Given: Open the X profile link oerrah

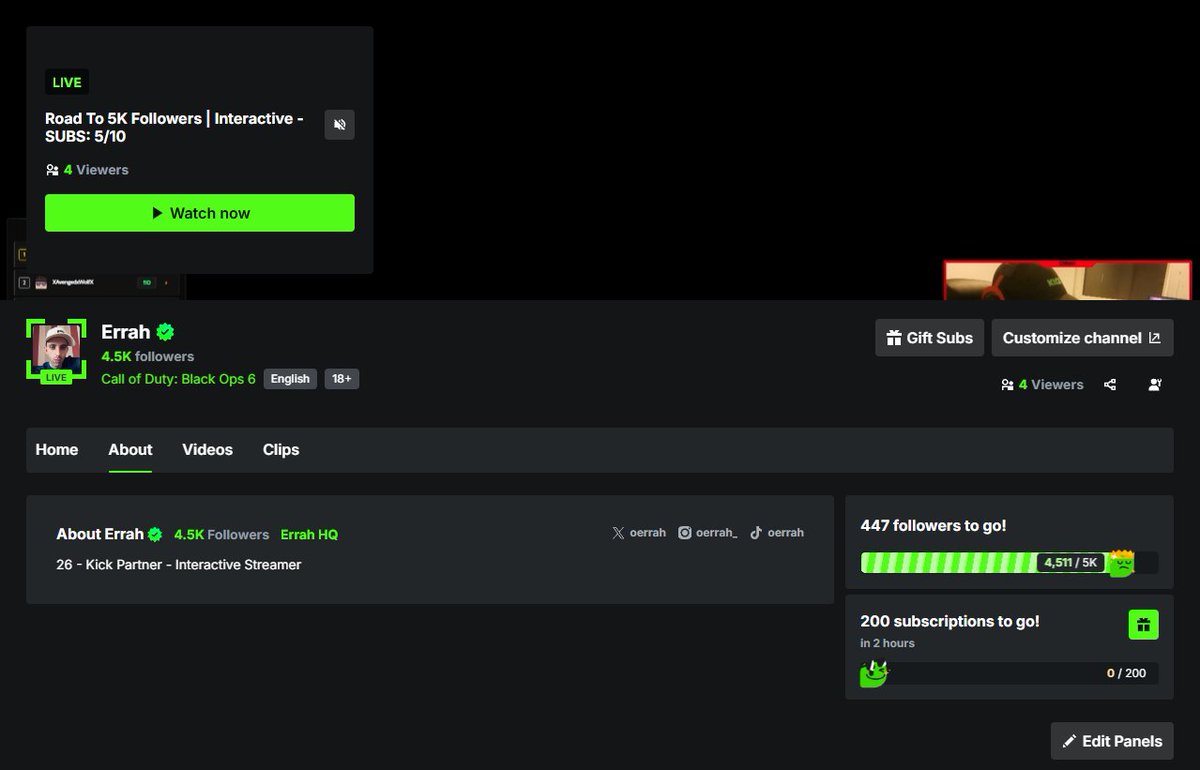Looking at the screenshot, I should [639, 533].
